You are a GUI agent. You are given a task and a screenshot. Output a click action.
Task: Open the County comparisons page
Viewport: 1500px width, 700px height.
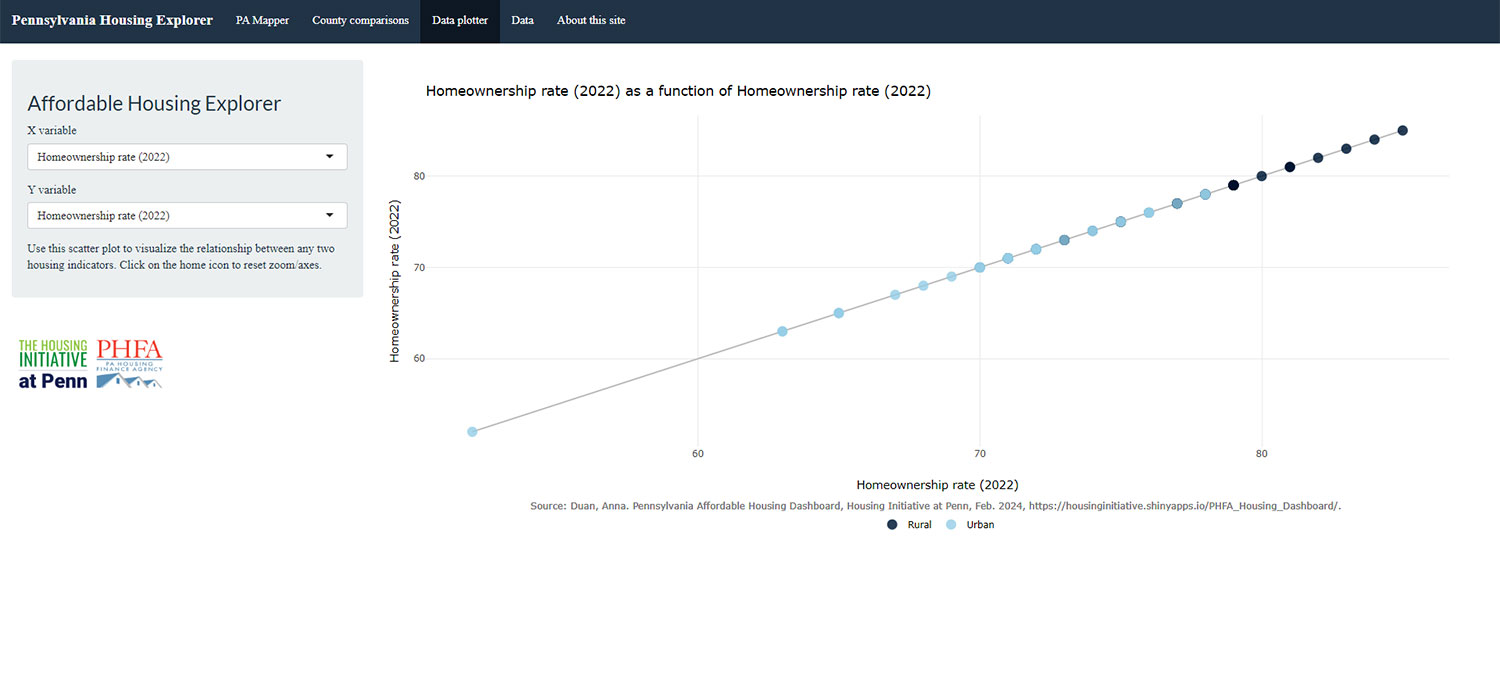360,20
